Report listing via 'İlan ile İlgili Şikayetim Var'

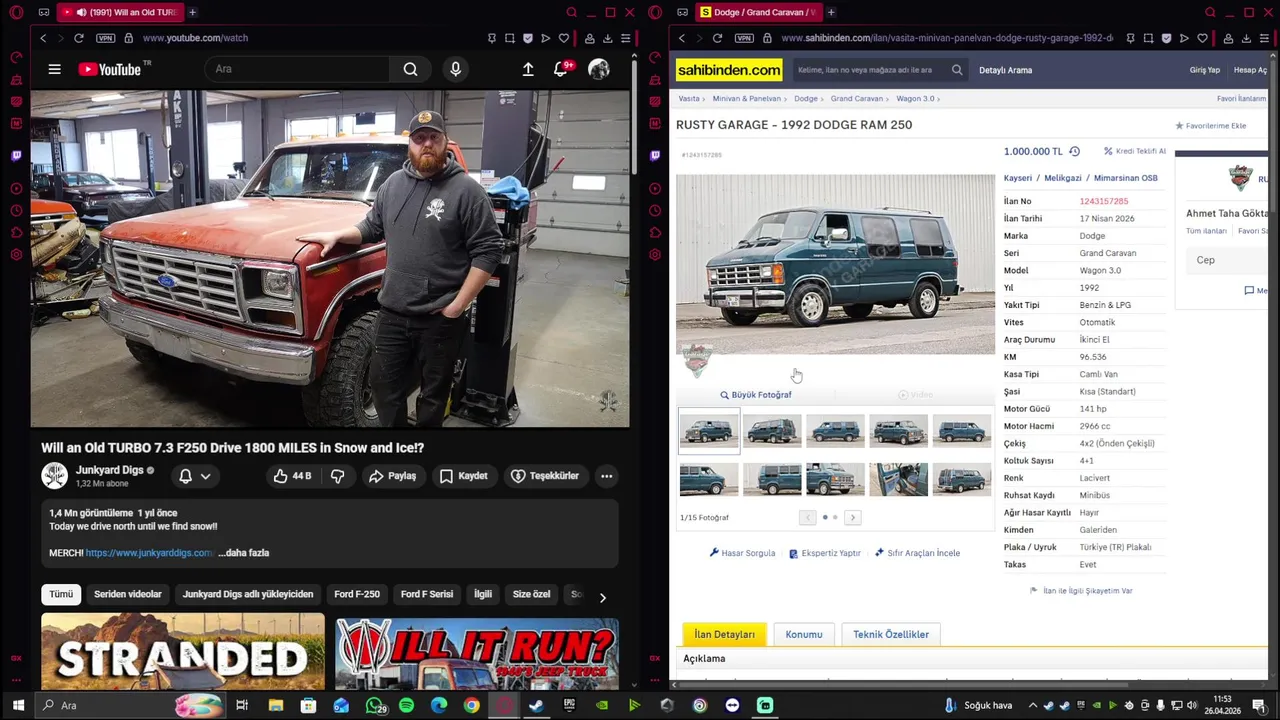click(x=1081, y=591)
